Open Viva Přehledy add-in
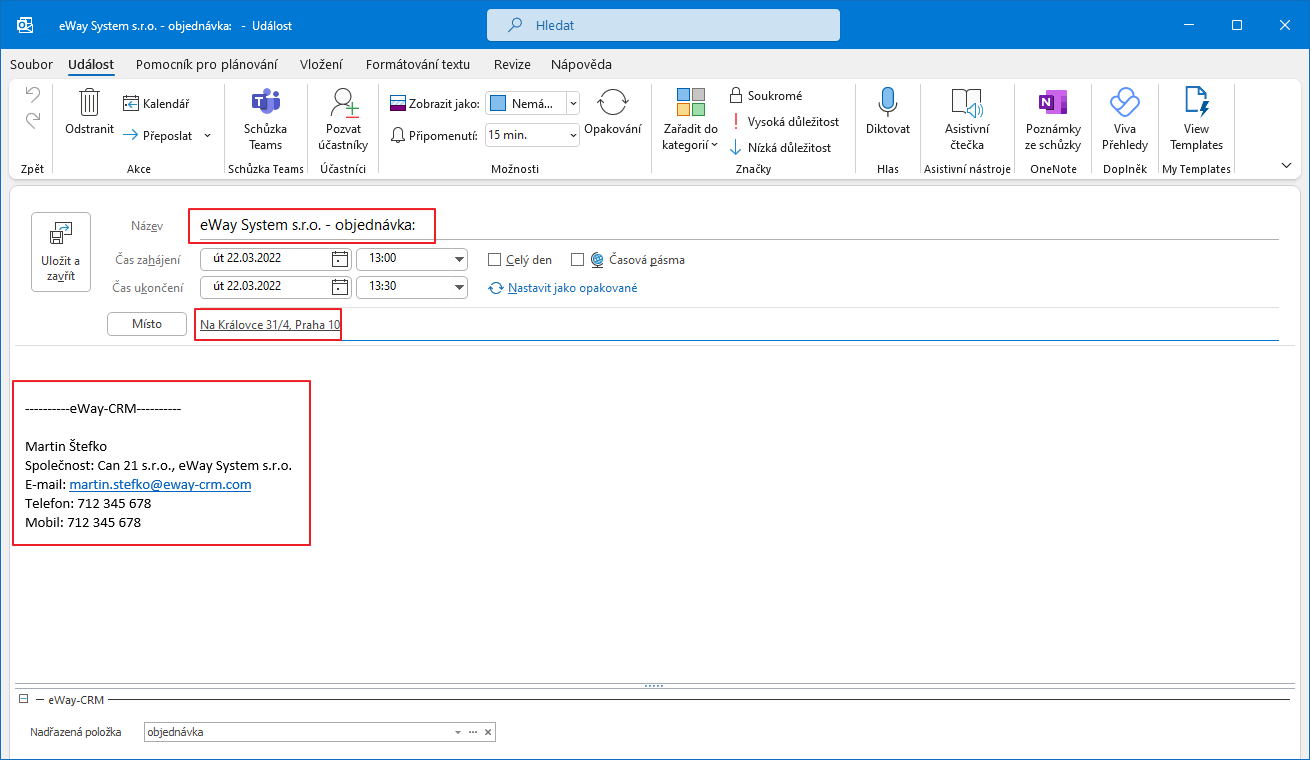The image size is (1310, 760). (x=1124, y=120)
